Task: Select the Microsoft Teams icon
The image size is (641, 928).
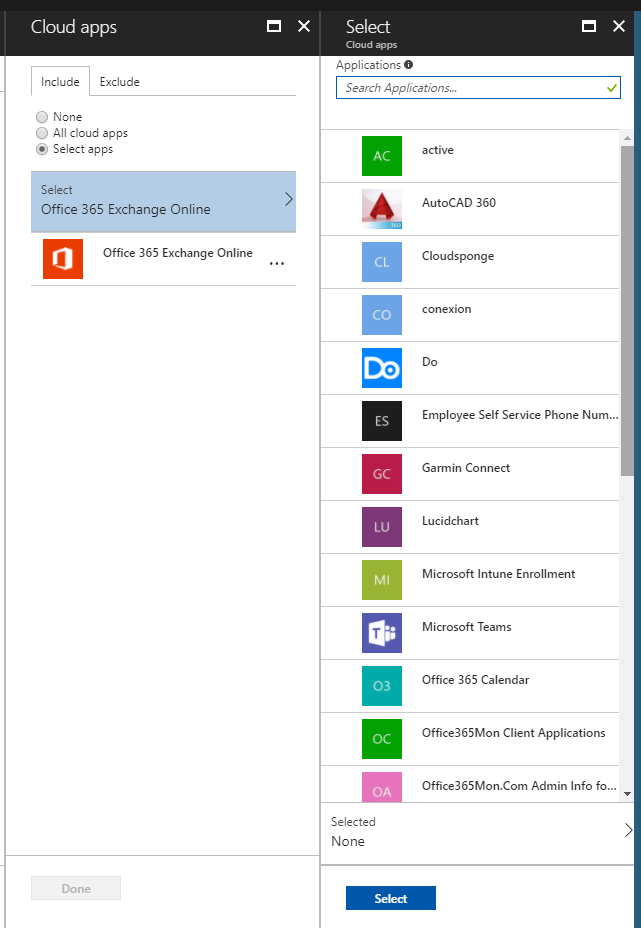Action: click(382, 633)
